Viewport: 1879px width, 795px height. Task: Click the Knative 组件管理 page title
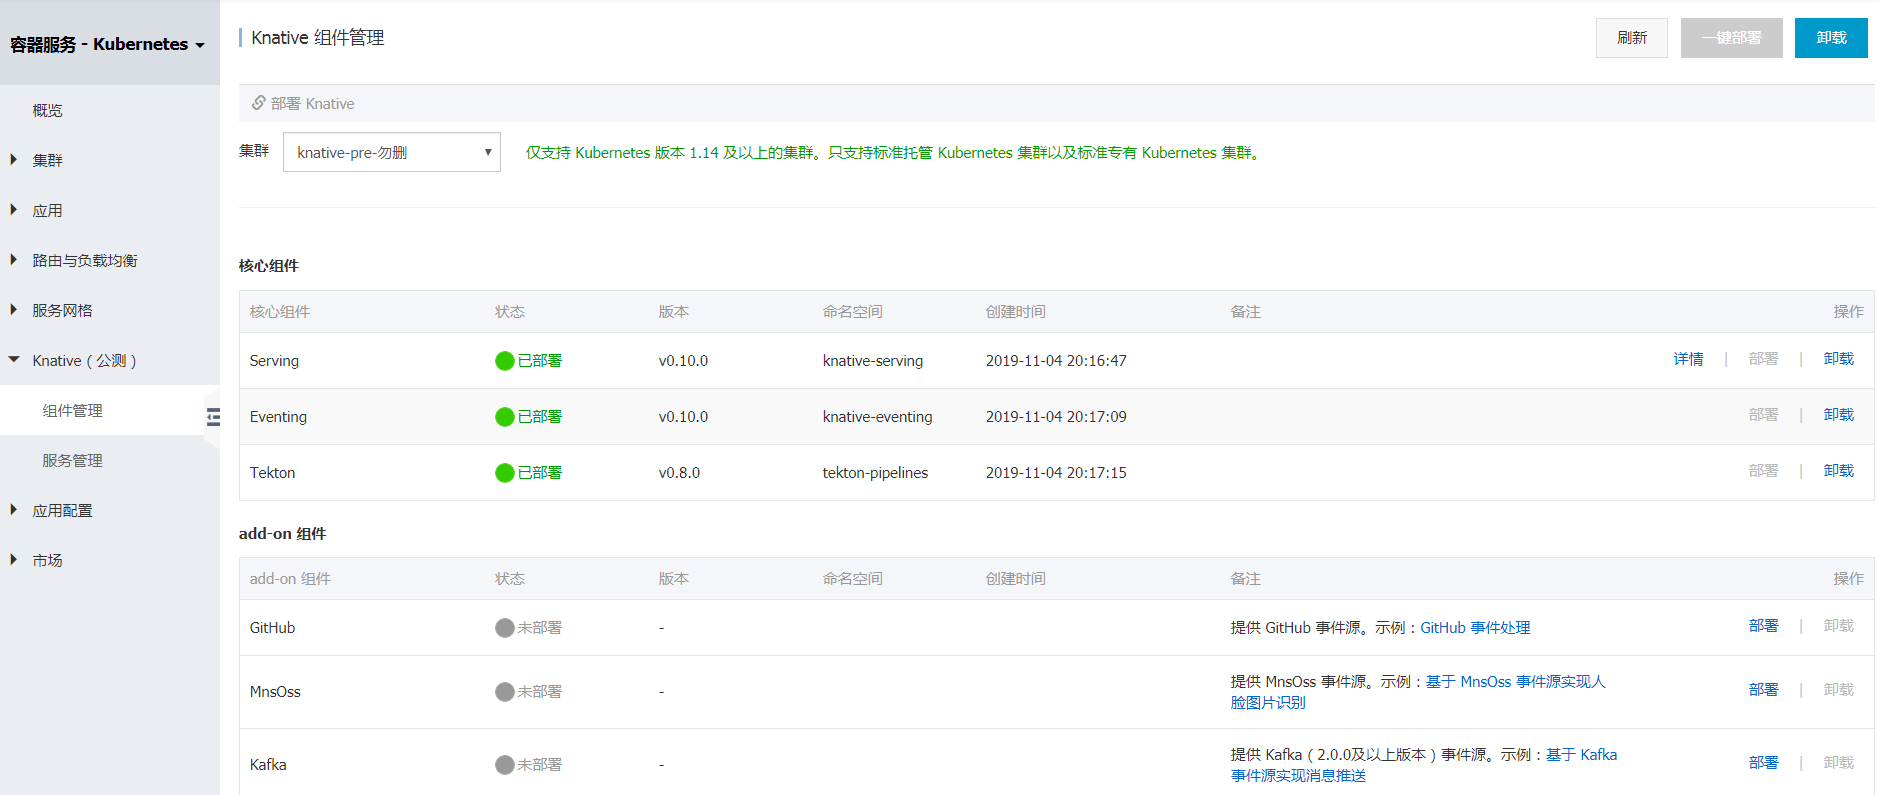318,38
